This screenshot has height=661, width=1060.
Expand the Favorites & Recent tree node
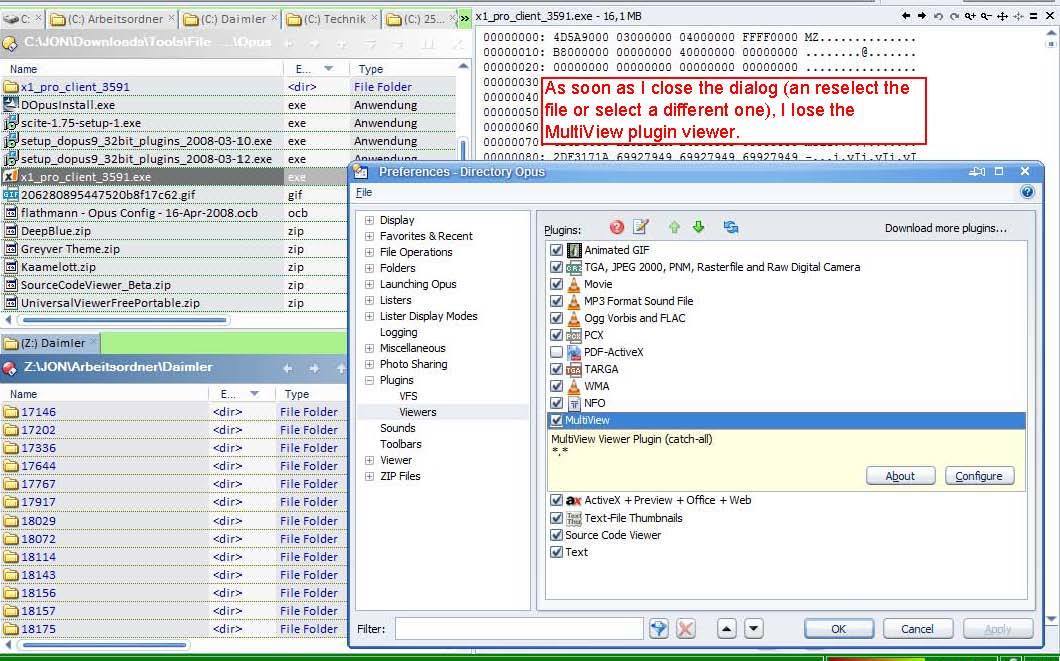click(x=369, y=236)
